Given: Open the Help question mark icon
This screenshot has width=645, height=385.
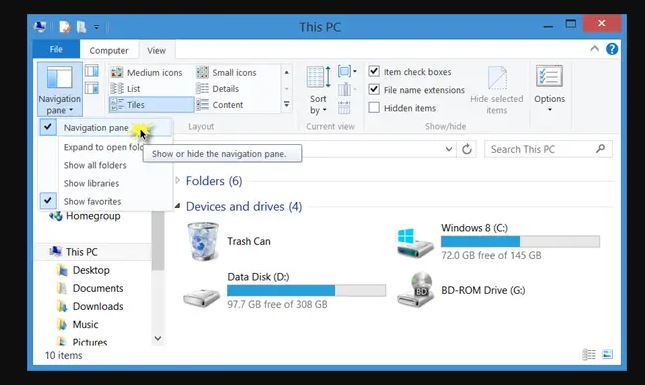Looking at the screenshot, I should tap(612, 49).
